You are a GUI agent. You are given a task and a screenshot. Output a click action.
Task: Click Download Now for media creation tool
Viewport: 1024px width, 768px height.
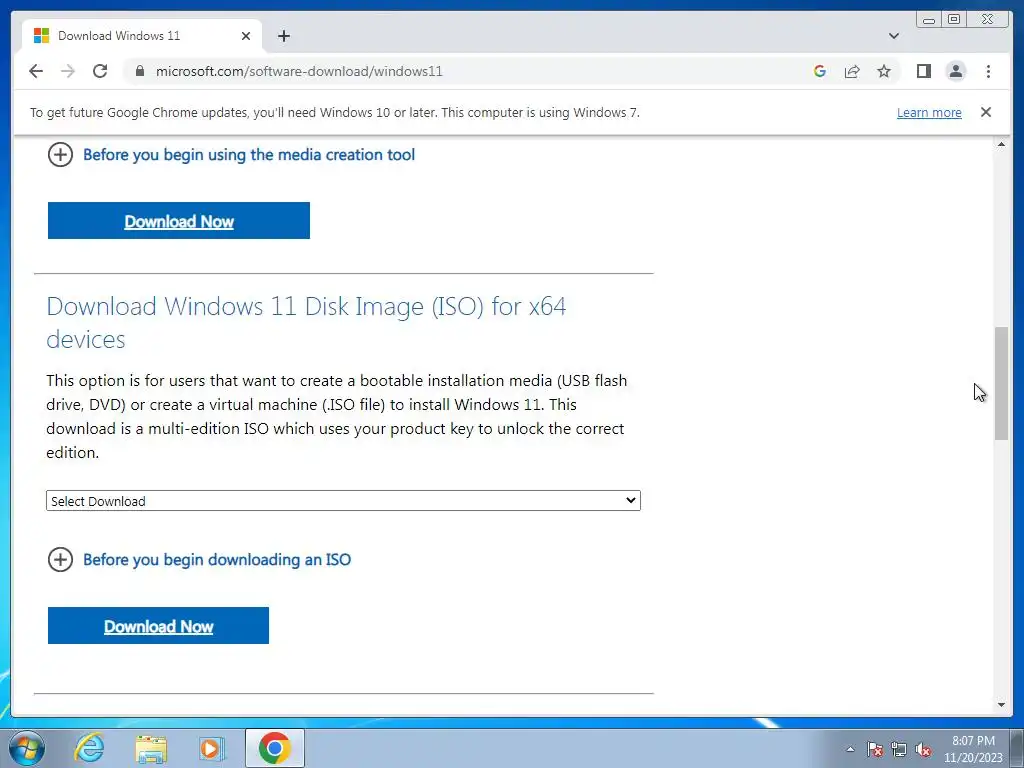(178, 221)
